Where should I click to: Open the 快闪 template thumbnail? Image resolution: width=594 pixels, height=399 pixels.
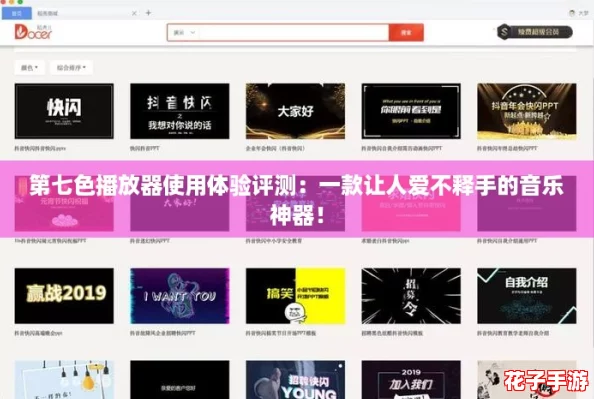[64, 111]
